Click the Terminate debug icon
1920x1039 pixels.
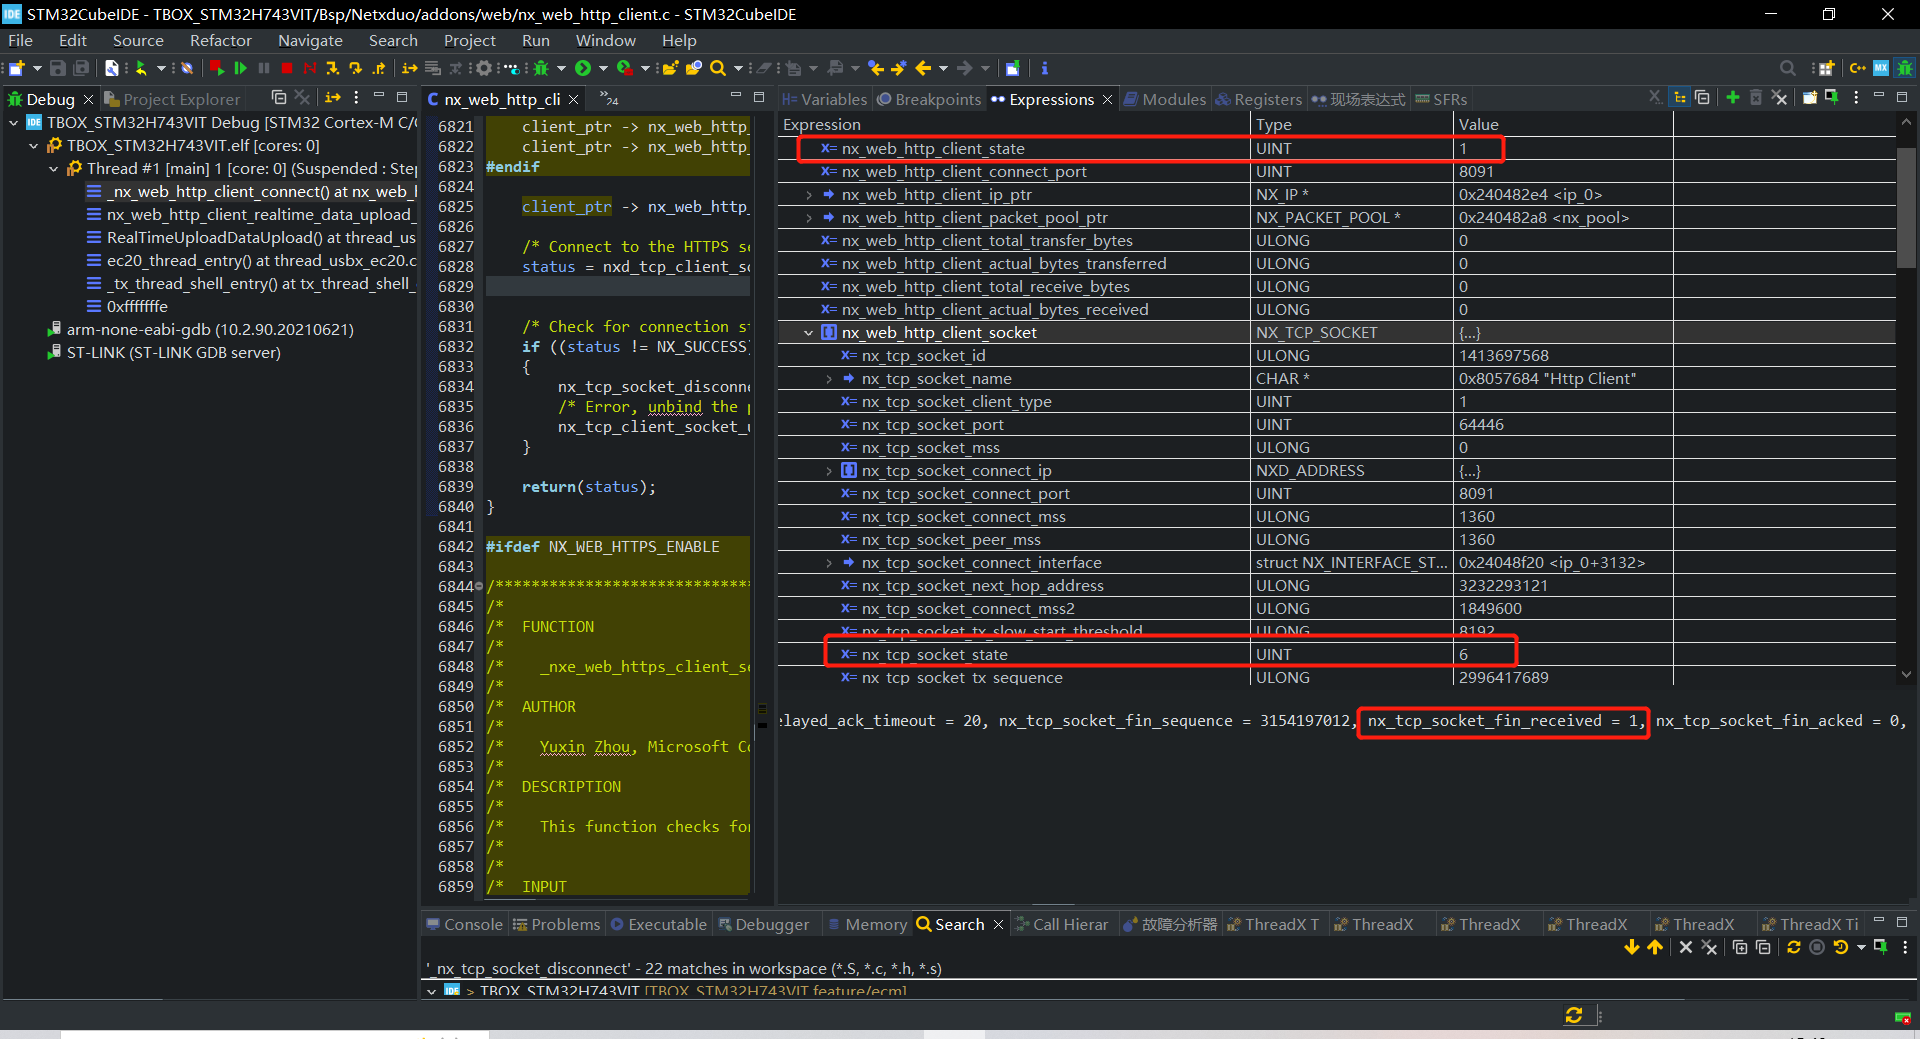click(285, 68)
